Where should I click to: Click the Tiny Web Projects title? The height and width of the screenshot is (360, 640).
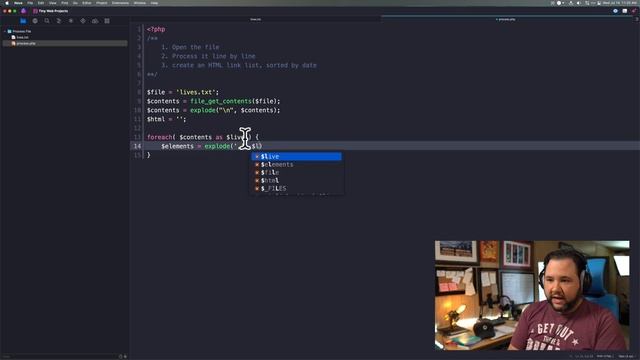coord(53,11)
